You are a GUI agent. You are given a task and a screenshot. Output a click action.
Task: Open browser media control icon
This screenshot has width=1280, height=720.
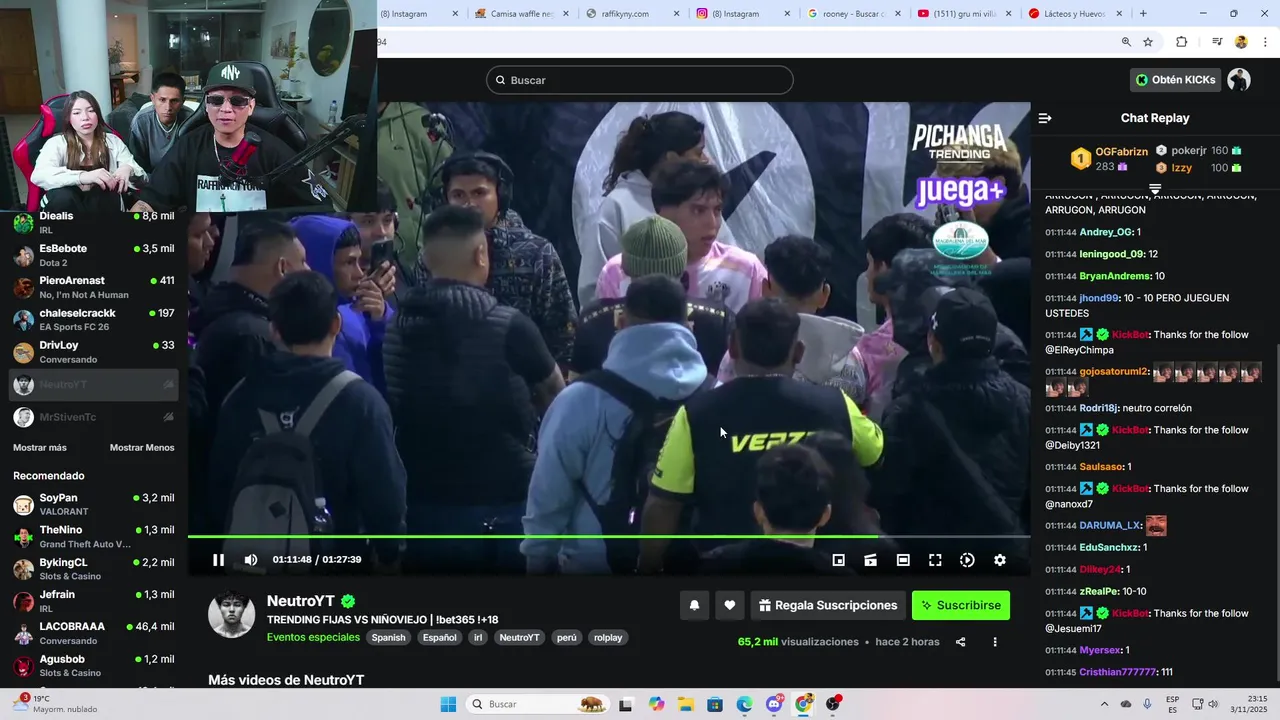pyautogui.click(x=1217, y=42)
